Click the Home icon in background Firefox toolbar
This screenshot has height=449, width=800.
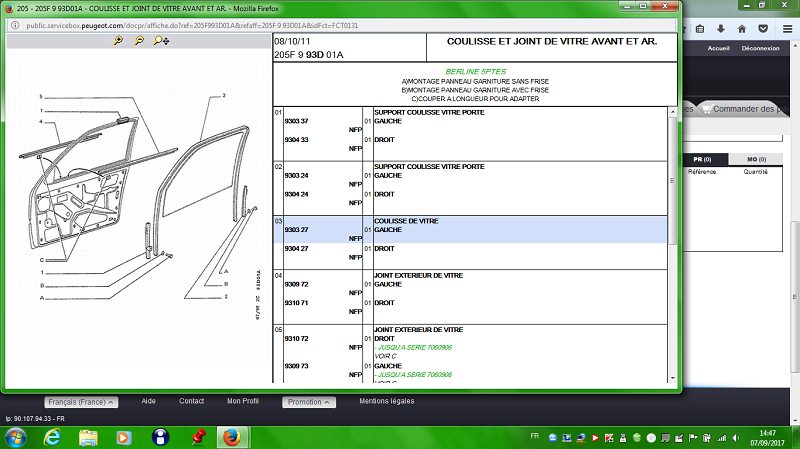coord(742,29)
